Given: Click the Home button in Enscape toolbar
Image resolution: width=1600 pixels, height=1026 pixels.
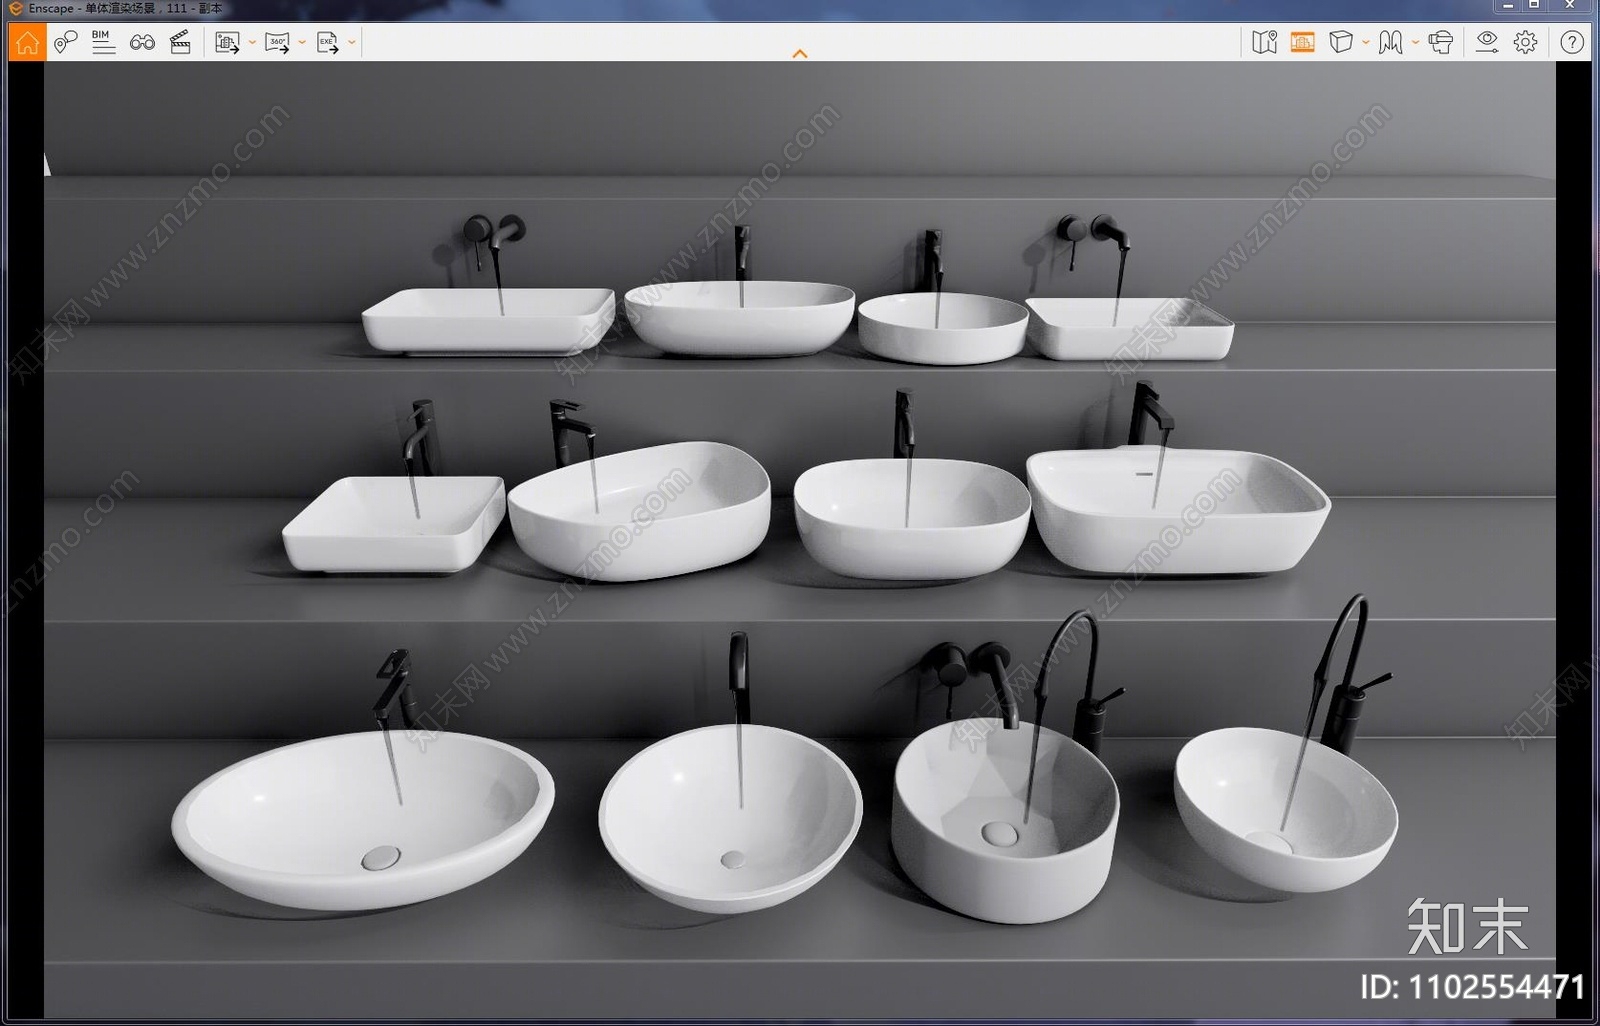Looking at the screenshot, I should tap(27, 42).
